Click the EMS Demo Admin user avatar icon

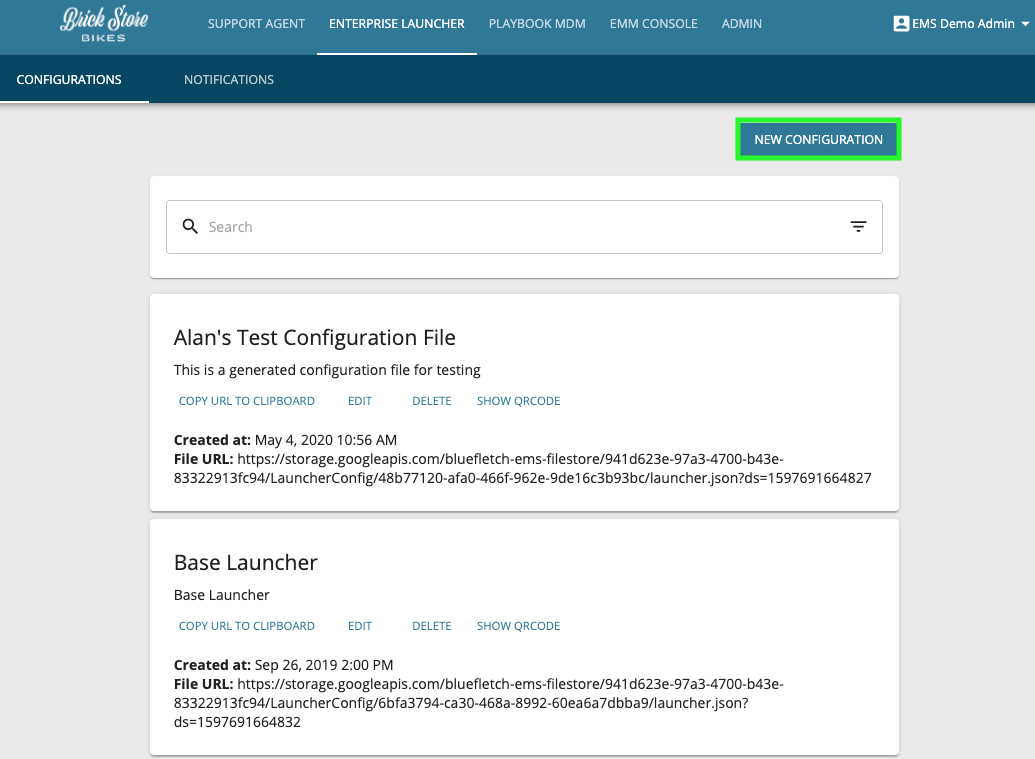point(901,24)
